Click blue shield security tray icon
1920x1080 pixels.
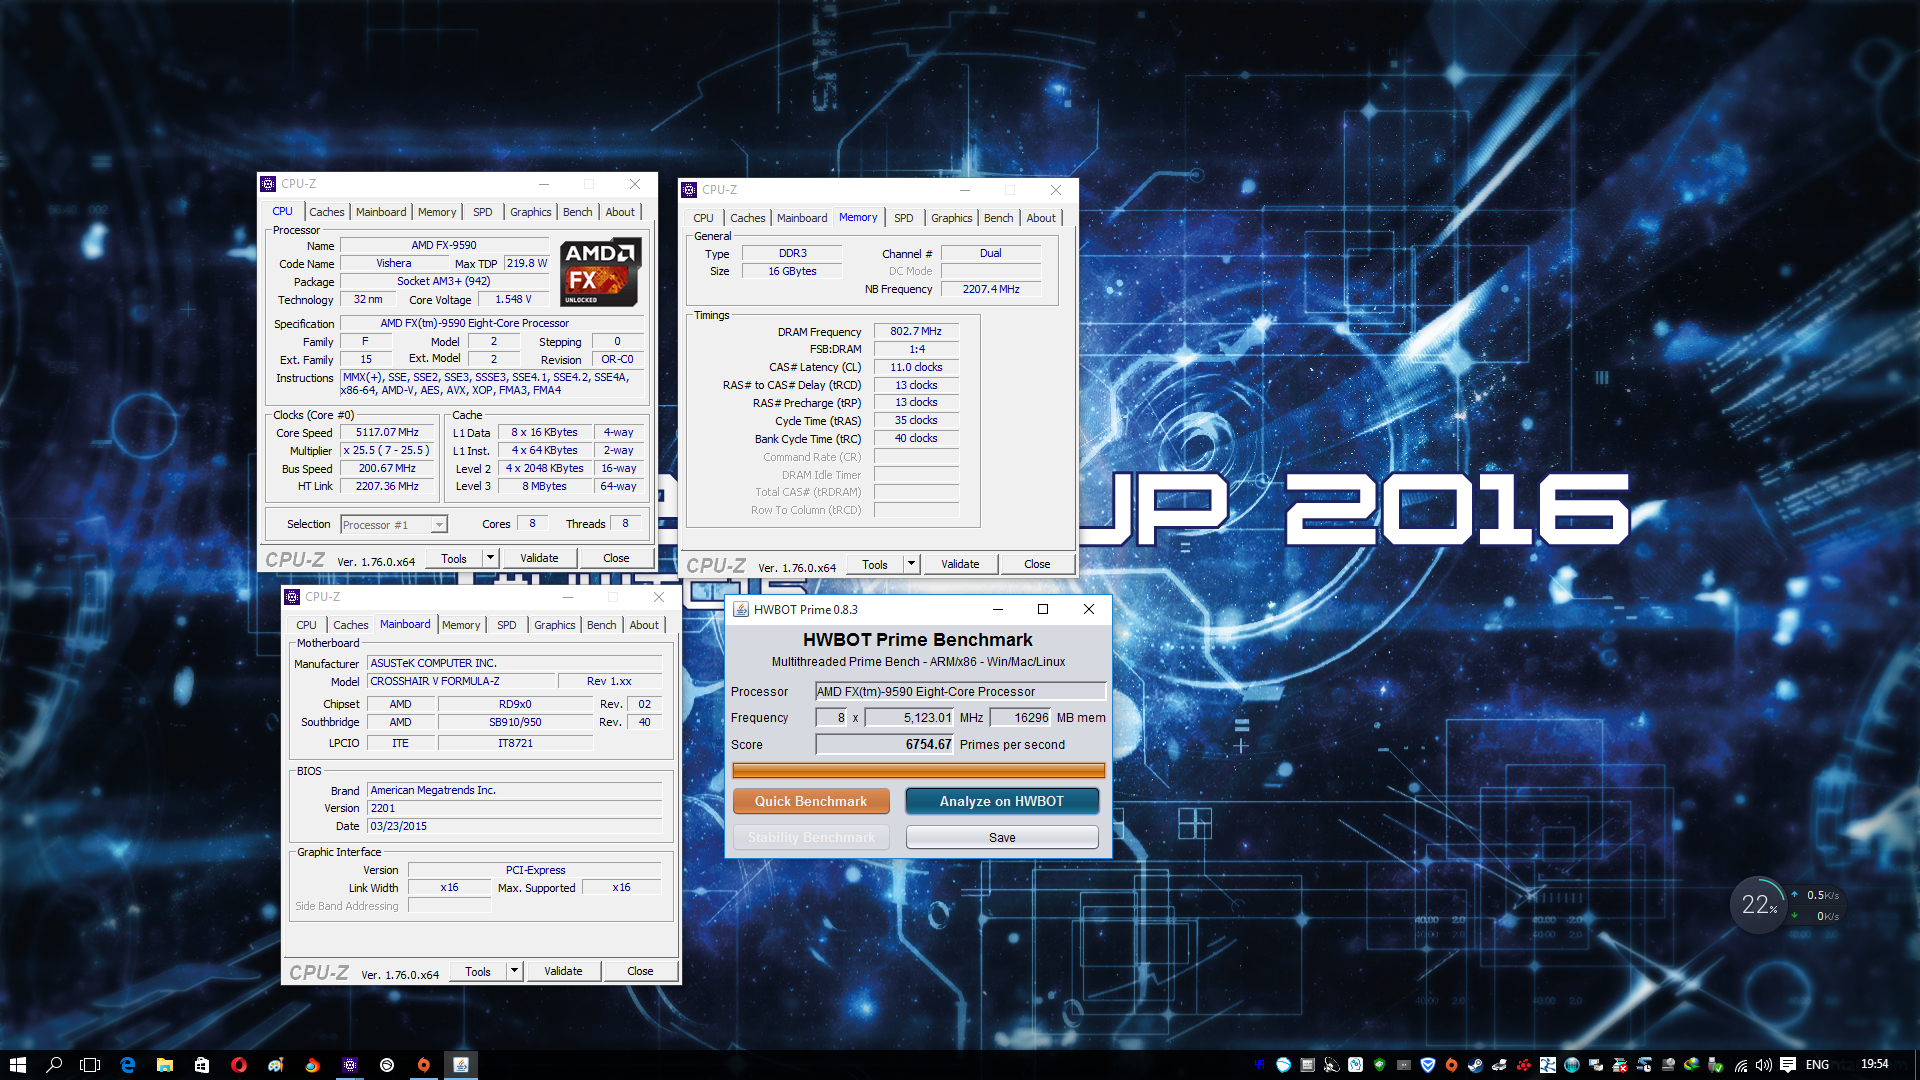tap(1428, 1065)
